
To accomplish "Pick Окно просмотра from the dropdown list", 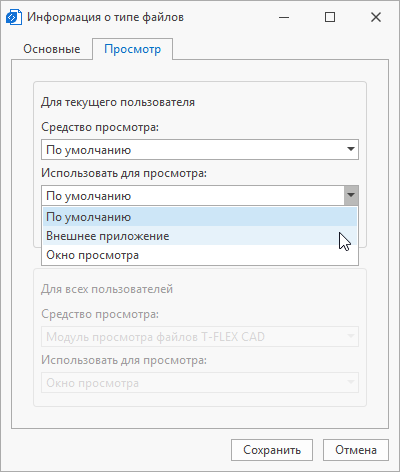I will (200, 255).
